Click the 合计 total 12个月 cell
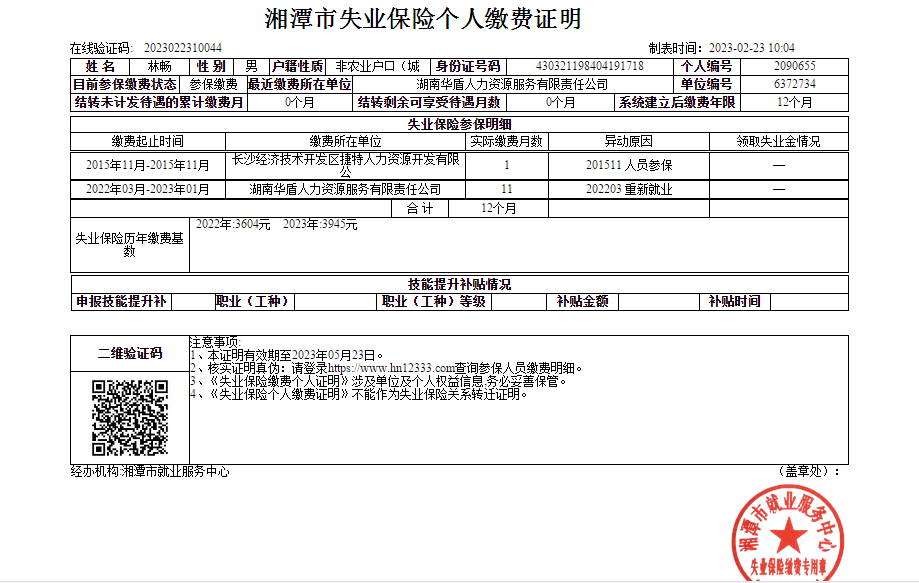The image size is (919, 583). [498, 208]
